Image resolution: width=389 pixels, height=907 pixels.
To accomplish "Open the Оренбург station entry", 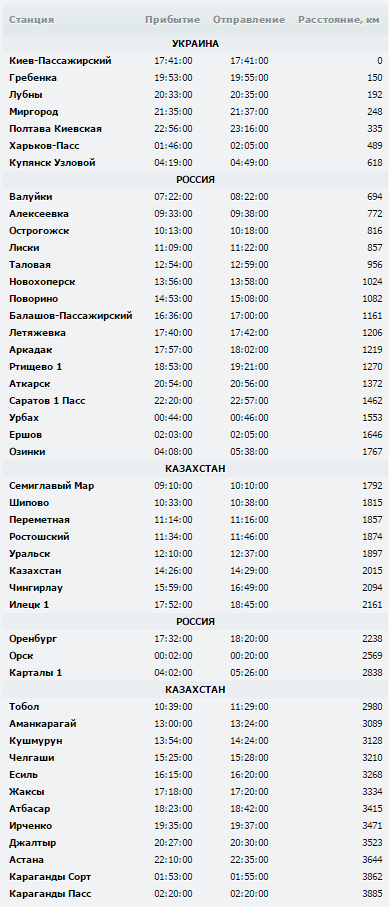I will (34, 639).
